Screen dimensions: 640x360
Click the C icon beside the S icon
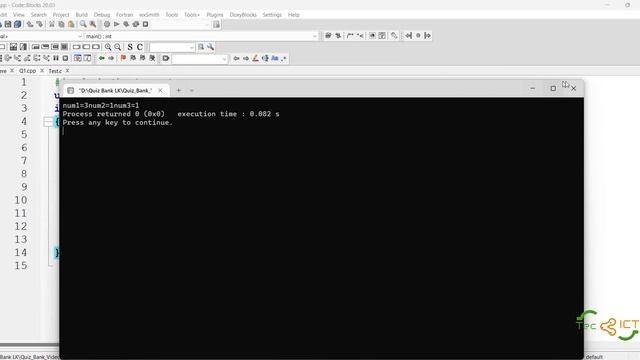140,47
